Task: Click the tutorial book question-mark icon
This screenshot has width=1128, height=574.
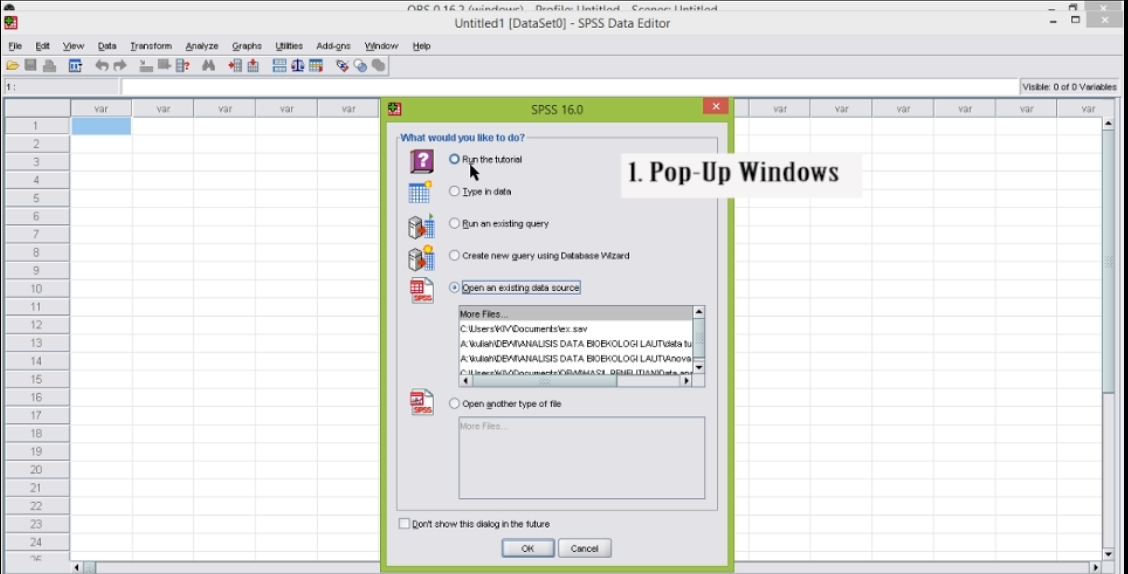Action: coord(422,160)
